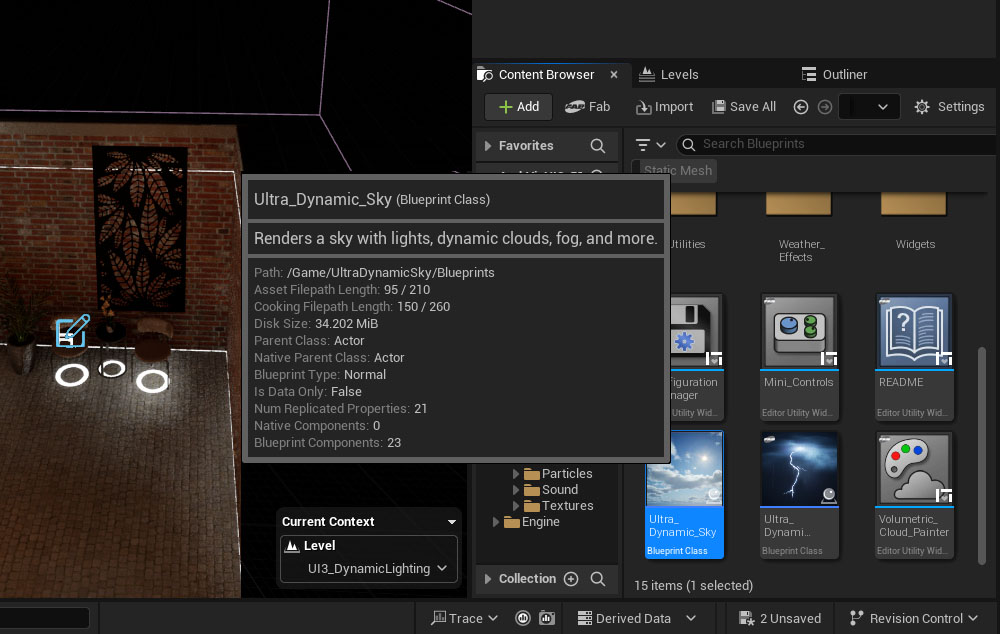This screenshot has height=634, width=1000.
Task: Open the path dropdown beside history arrows
Action: [869, 107]
